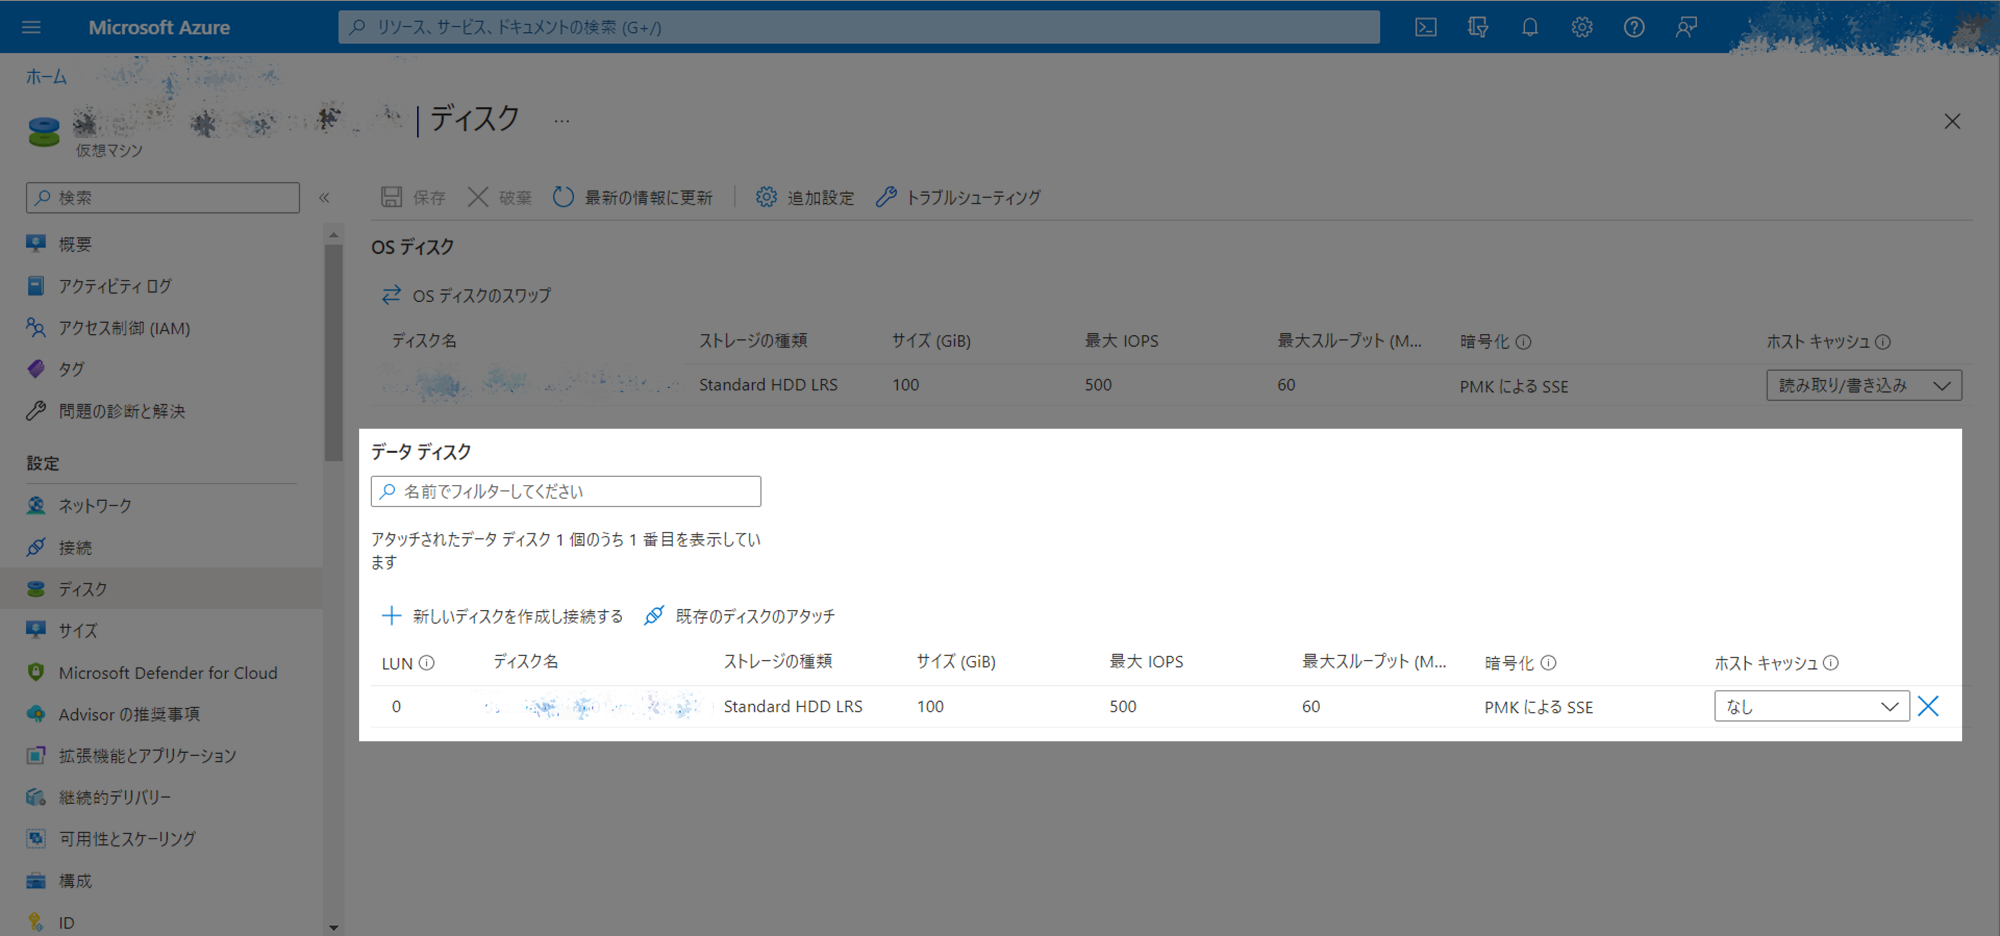Click 既存のディスクのアタッチ
2000x936 pixels.
[x=739, y=616]
